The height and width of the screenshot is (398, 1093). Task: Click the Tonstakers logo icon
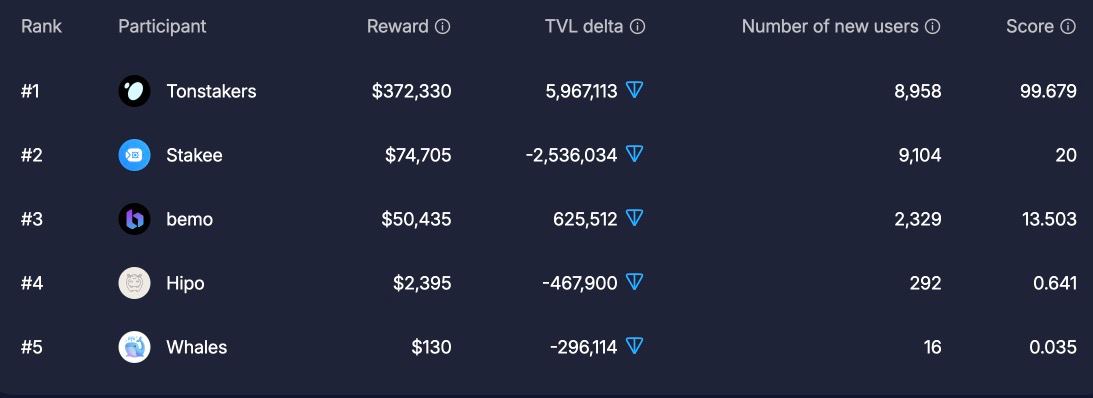[135, 91]
